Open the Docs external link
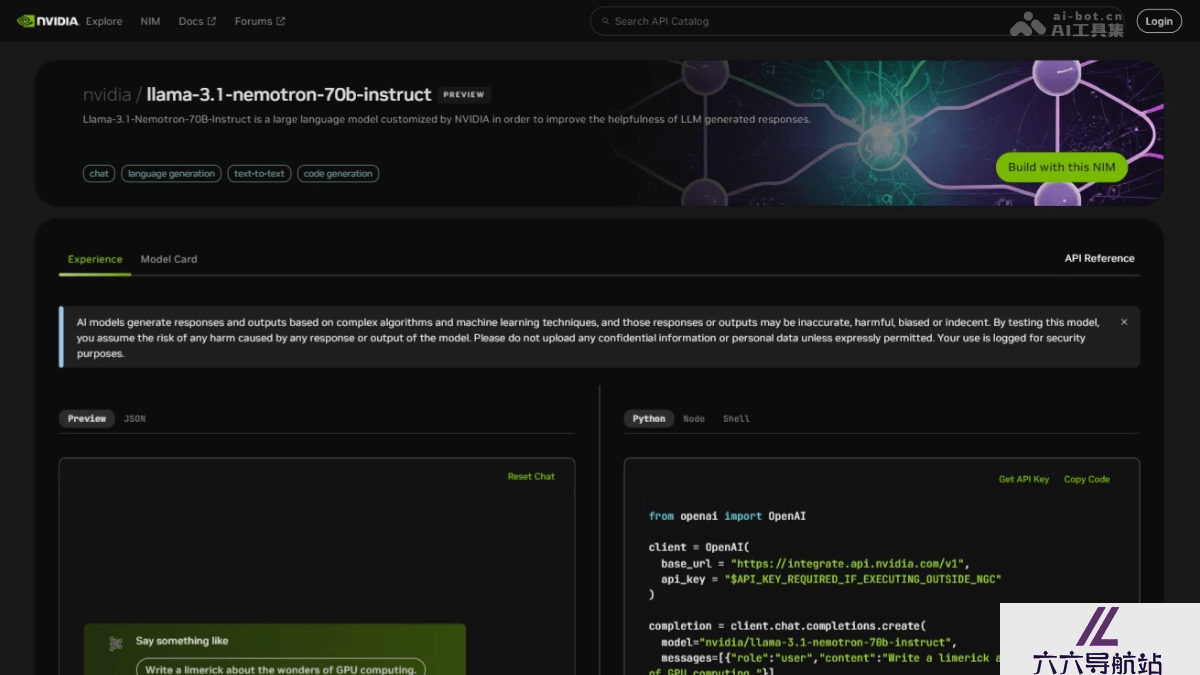 pyautogui.click(x=197, y=21)
